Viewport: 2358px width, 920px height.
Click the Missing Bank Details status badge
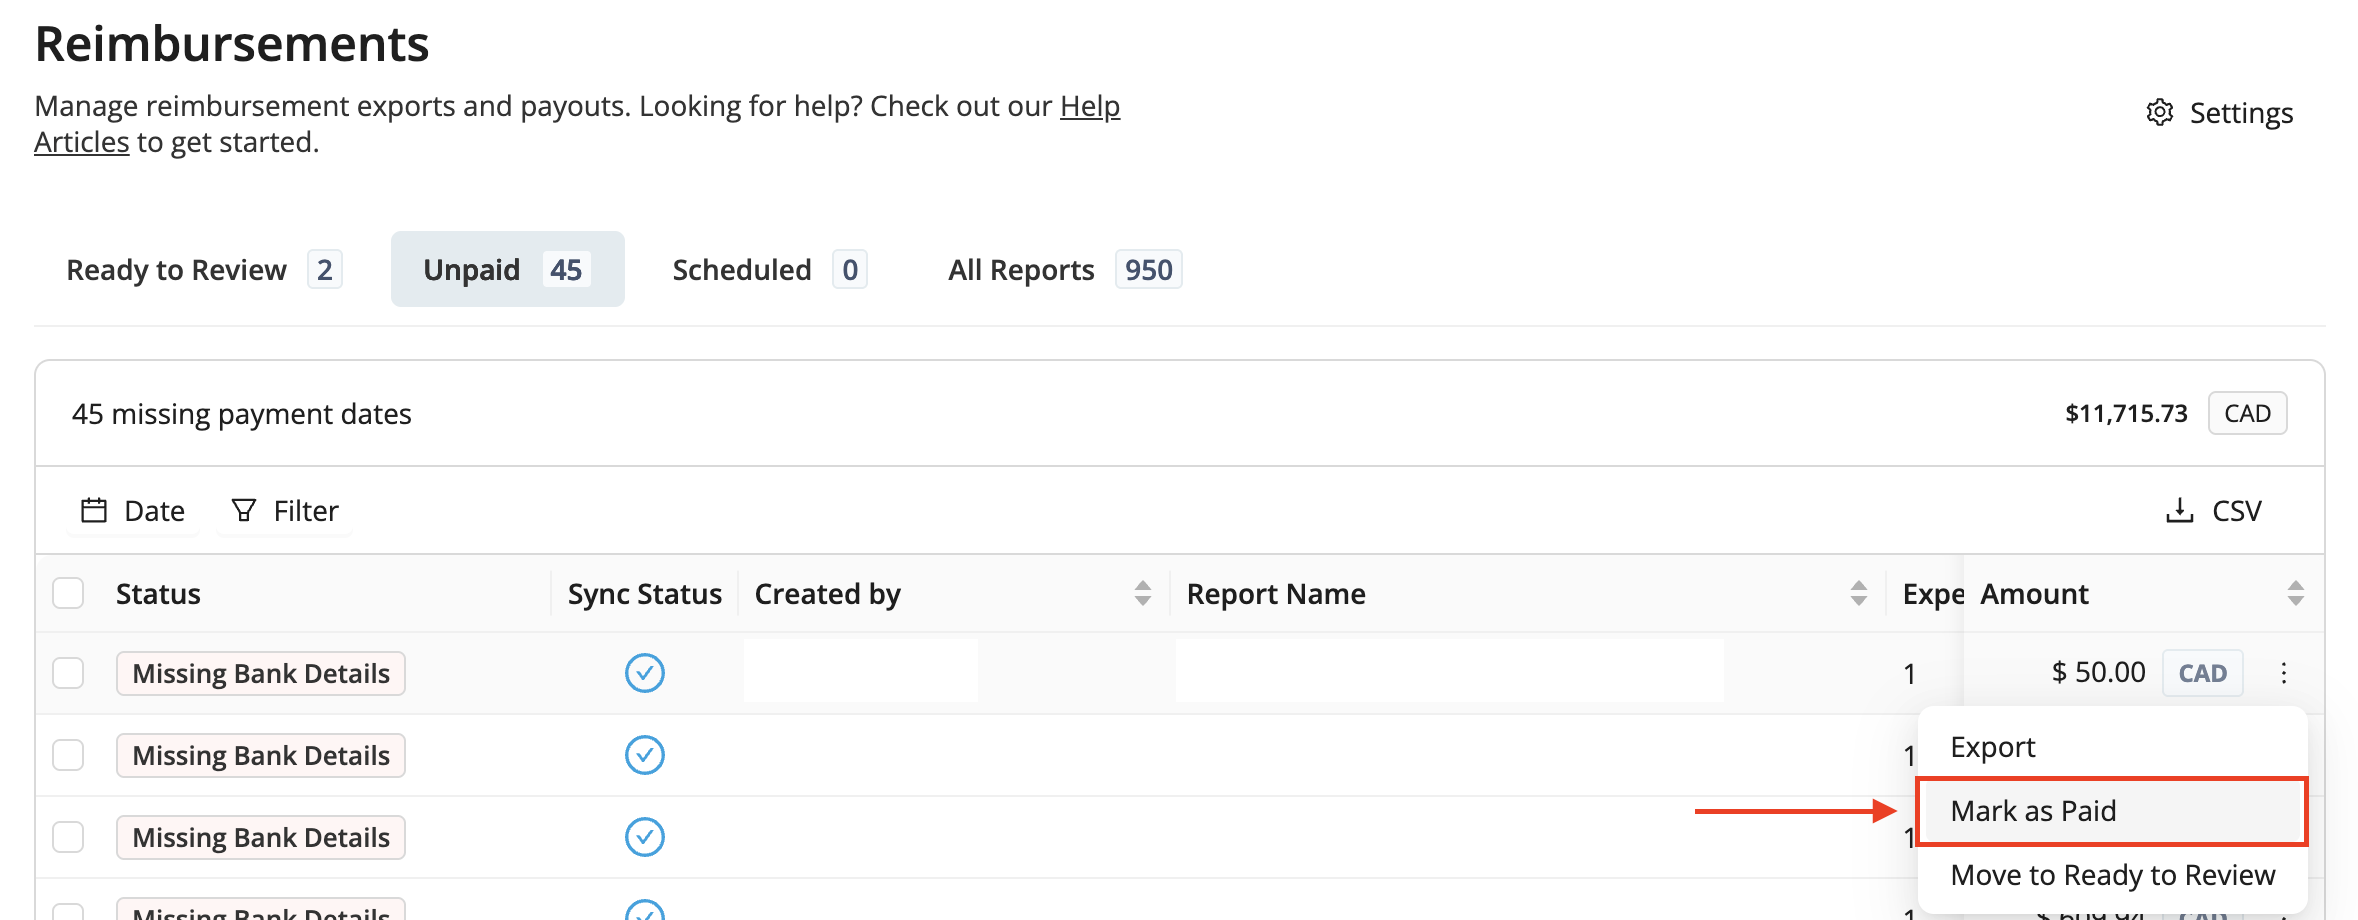tap(260, 673)
